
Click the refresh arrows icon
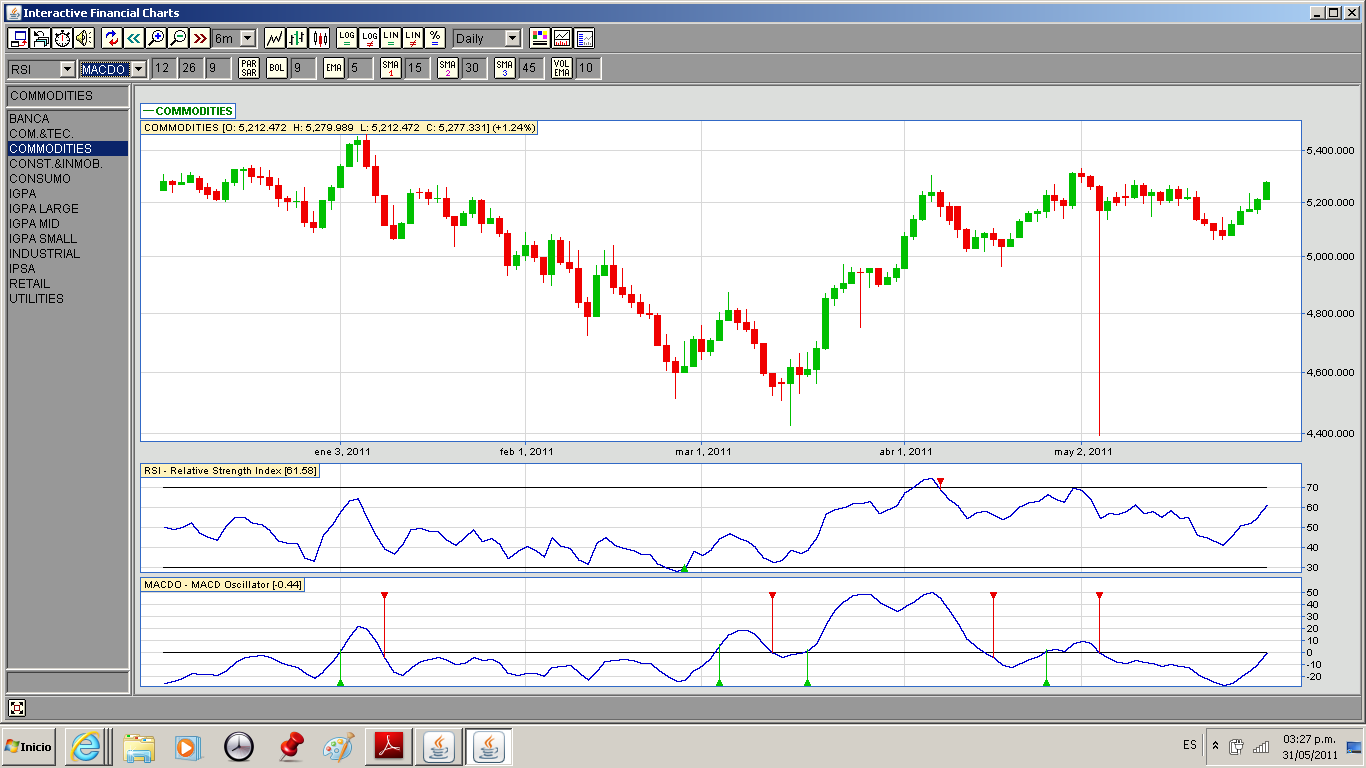(x=111, y=38)
